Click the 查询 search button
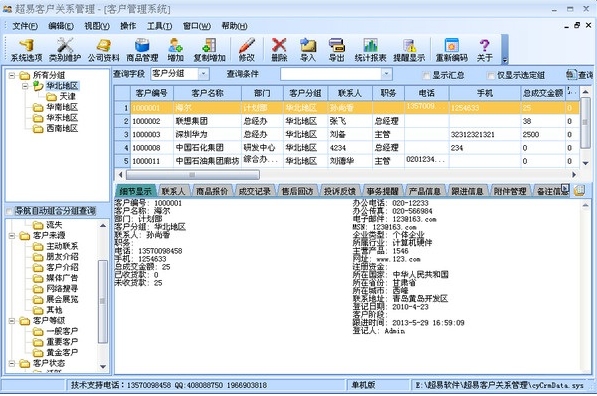The height and width of the screenshot is (396, 597). click(580, 75)
